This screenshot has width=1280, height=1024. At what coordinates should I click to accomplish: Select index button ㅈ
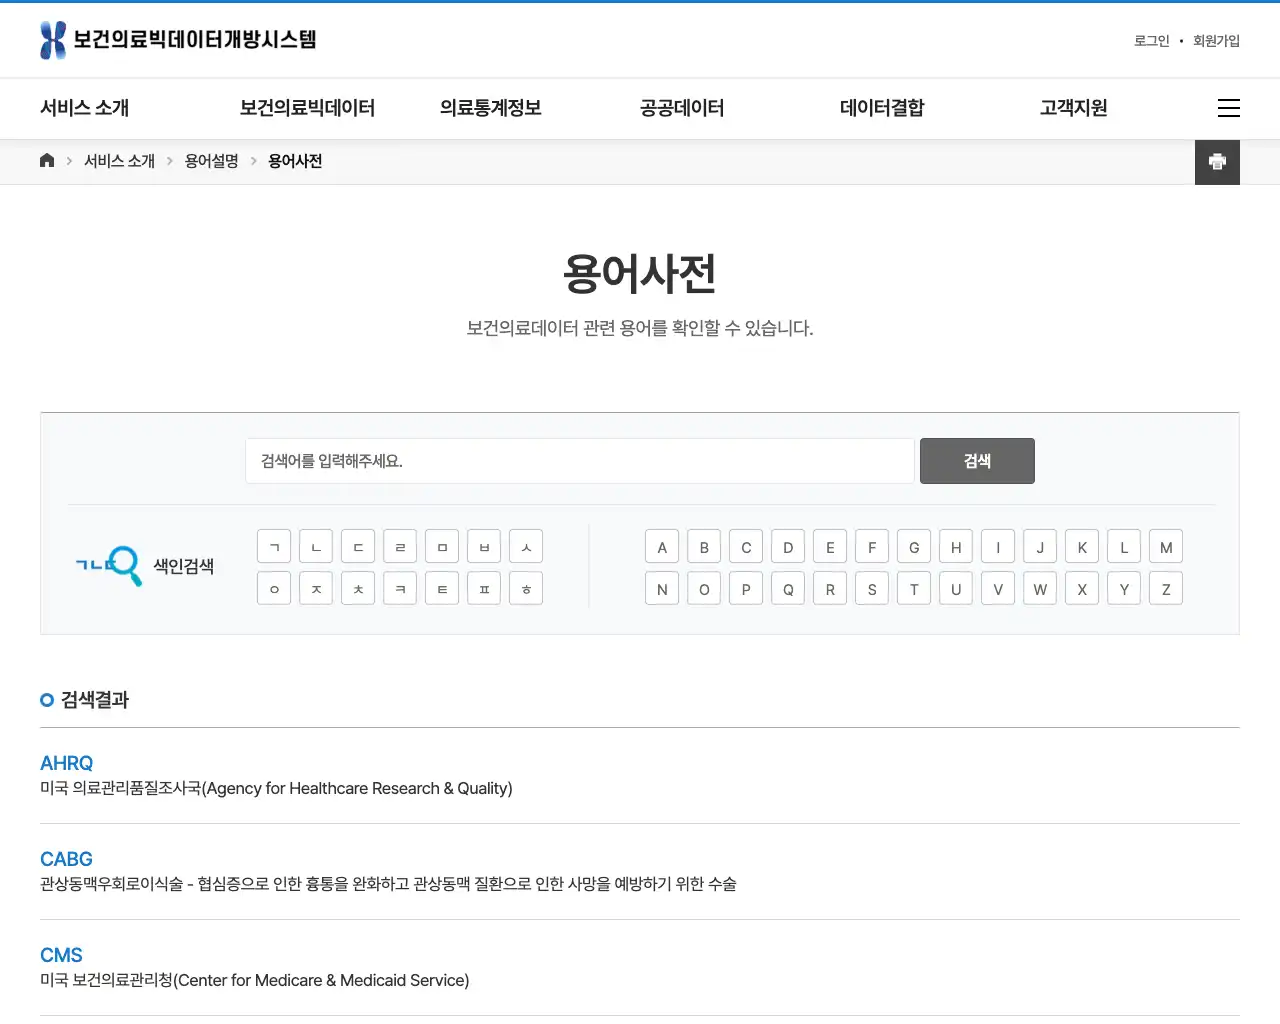point(316,589)
